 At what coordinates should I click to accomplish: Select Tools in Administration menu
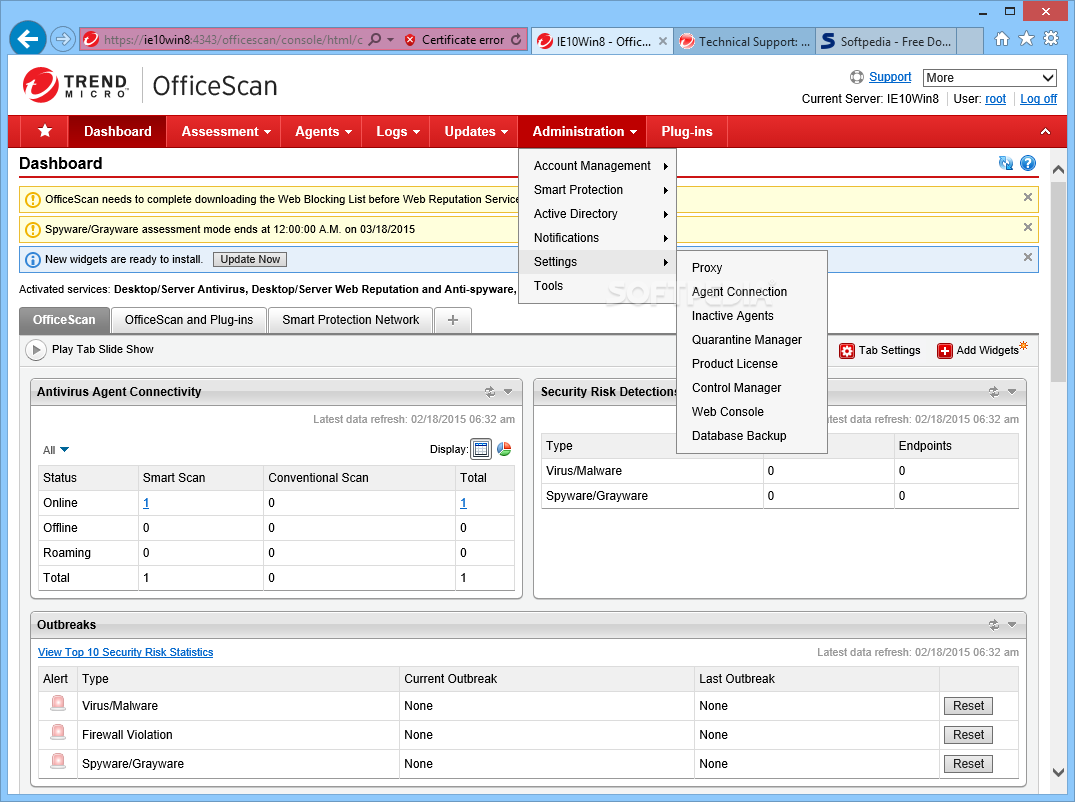[598, 286]
